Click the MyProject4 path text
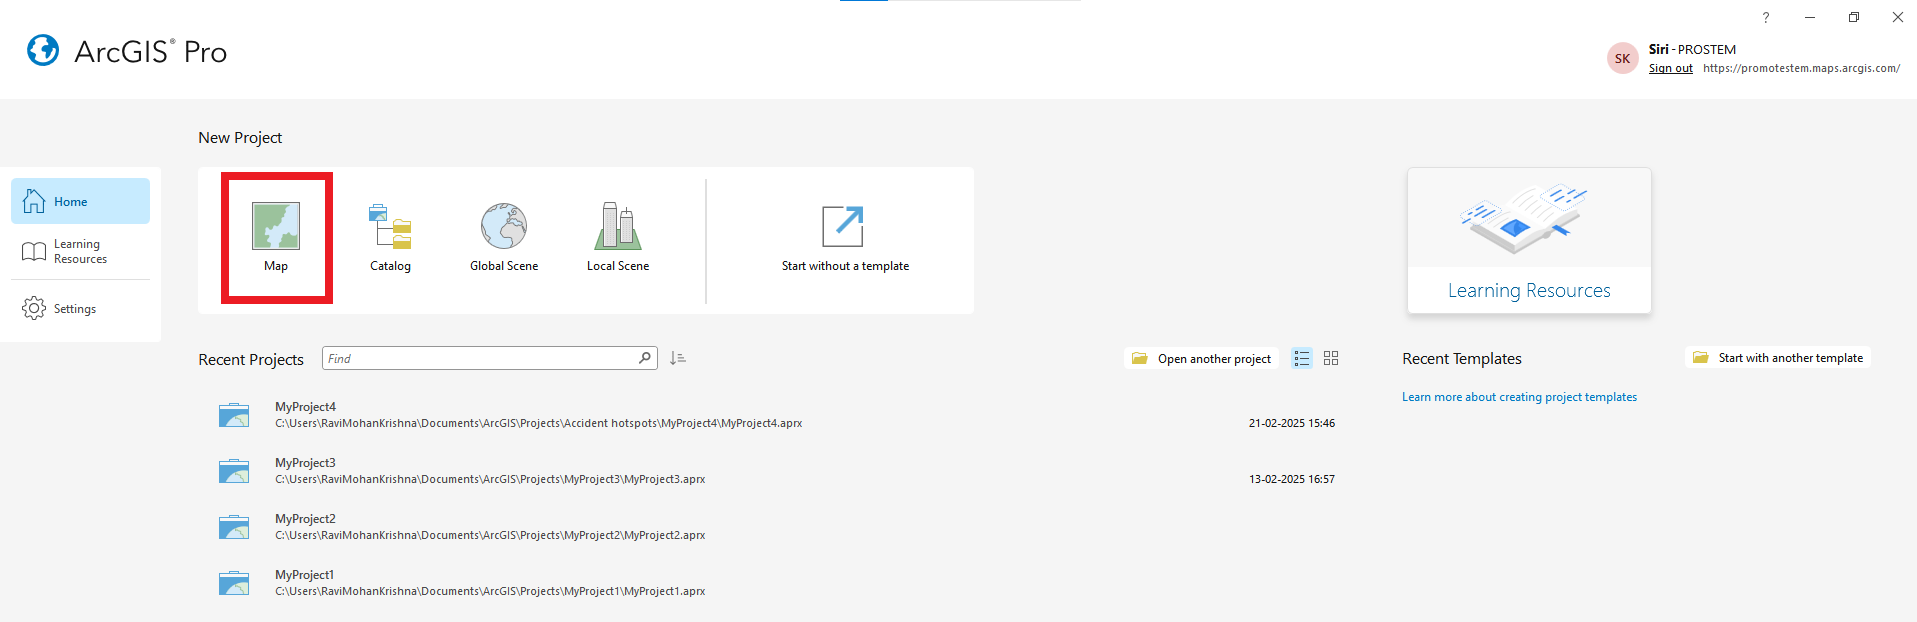 538,423
